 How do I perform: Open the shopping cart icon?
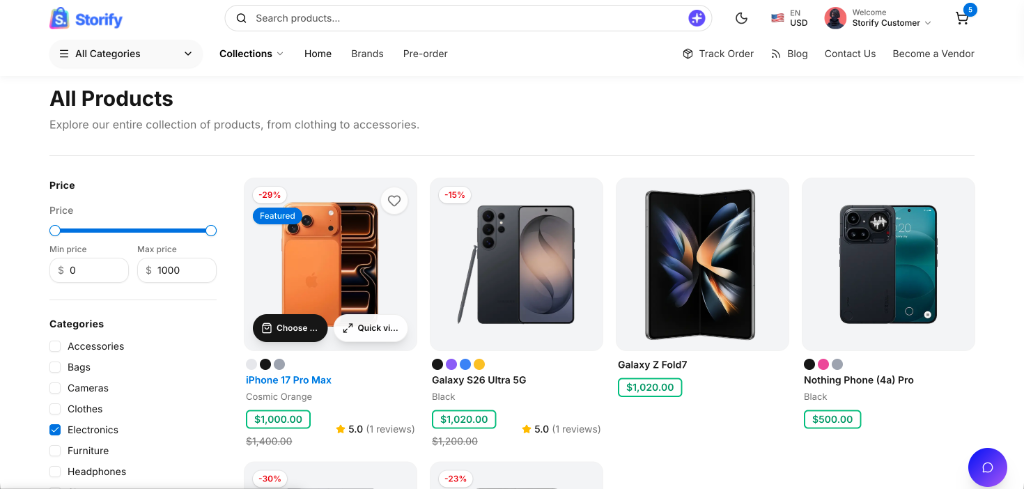click(962, 18)
